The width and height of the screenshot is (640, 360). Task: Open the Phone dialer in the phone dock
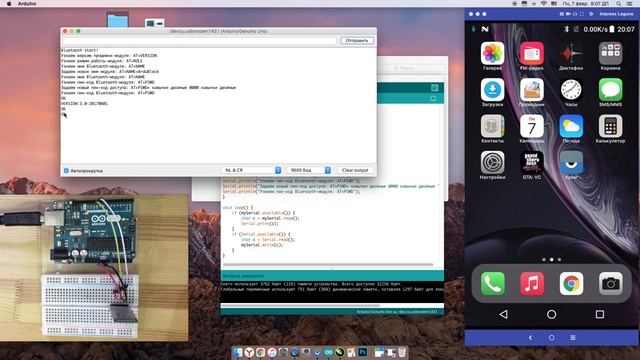tap(493, 283)
